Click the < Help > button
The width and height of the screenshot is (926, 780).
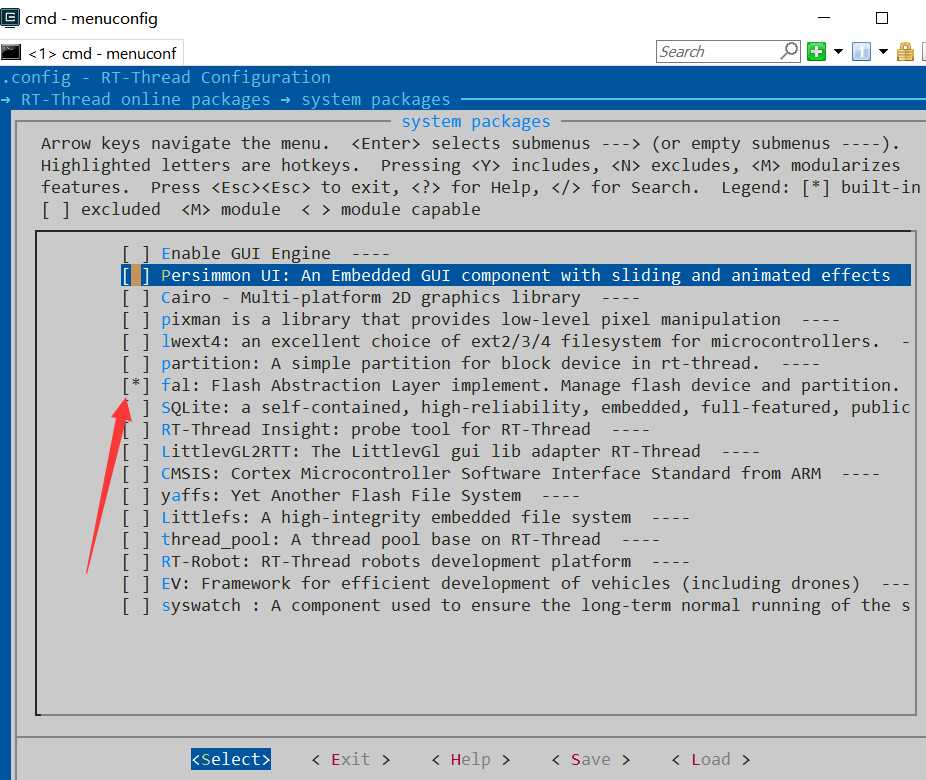click(471, 759)
